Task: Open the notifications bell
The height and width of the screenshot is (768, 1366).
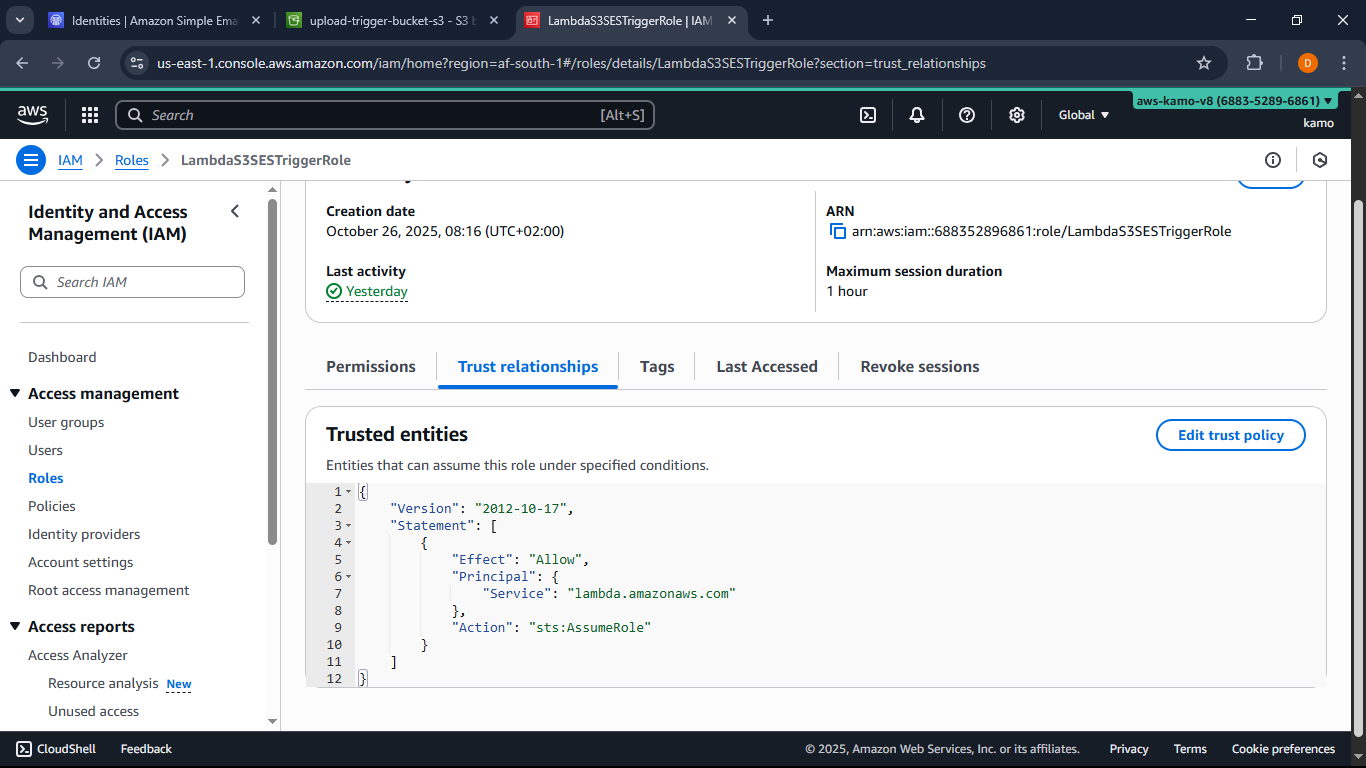Action: coord(917,115)
